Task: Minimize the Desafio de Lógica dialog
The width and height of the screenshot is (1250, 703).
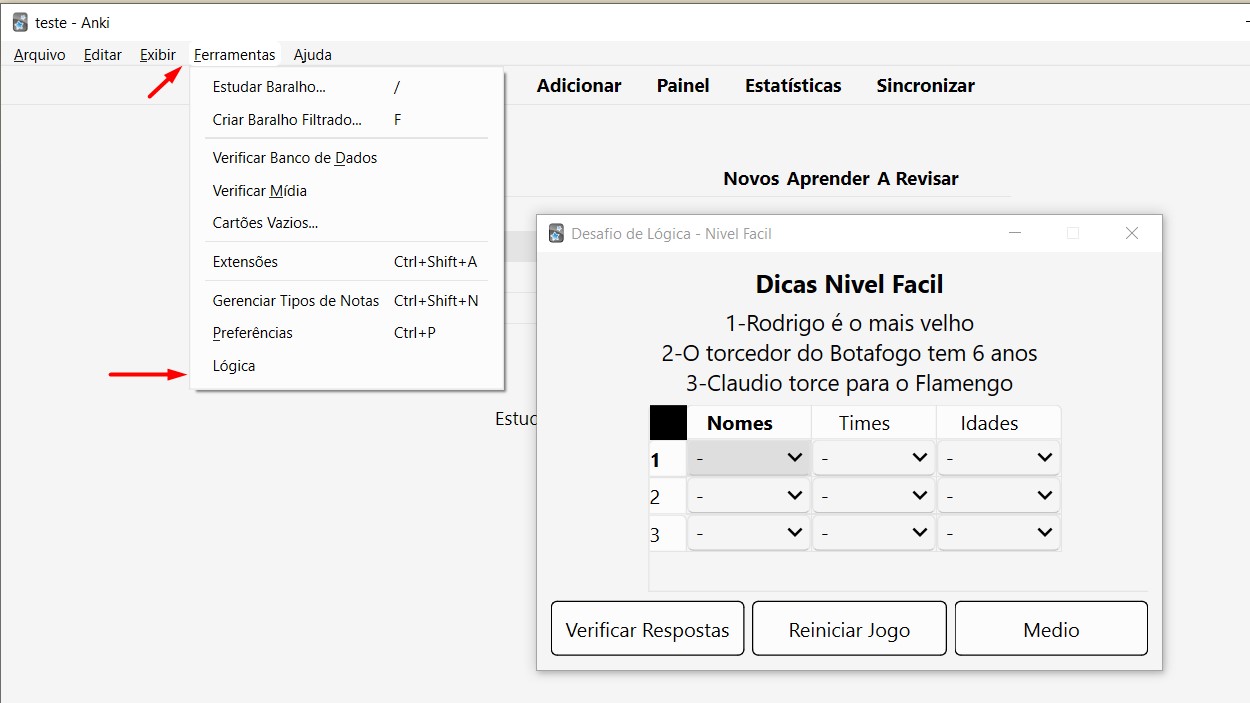Action: pos(1015,233)
